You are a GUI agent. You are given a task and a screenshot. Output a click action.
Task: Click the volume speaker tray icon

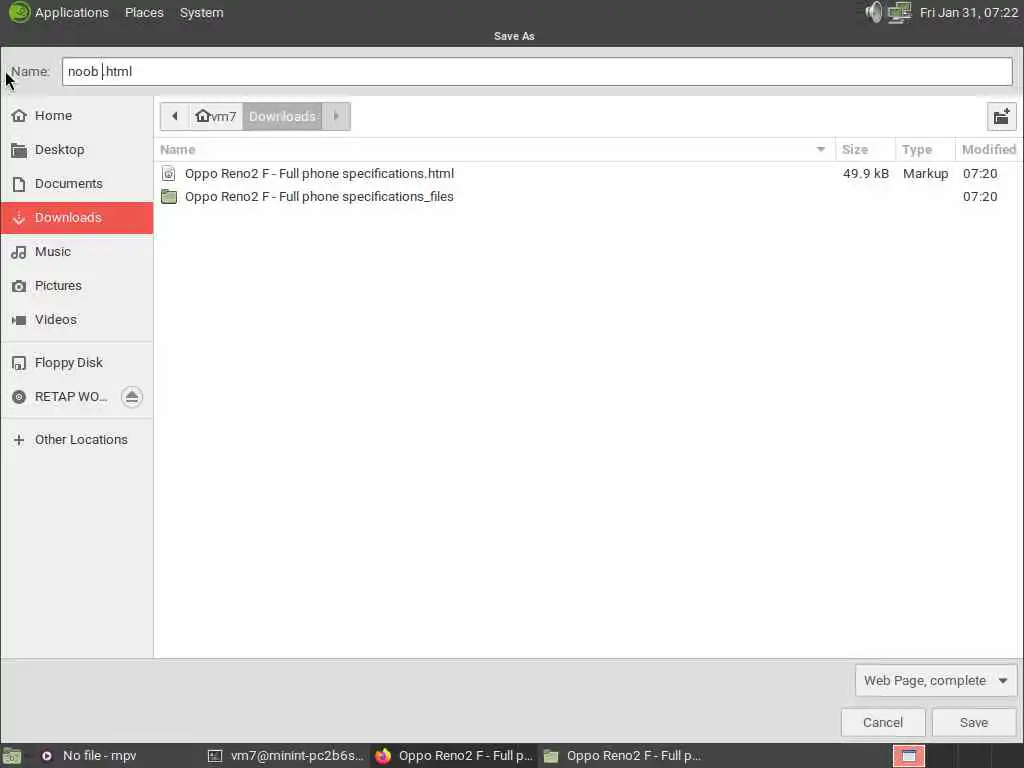tap(873, 12)
